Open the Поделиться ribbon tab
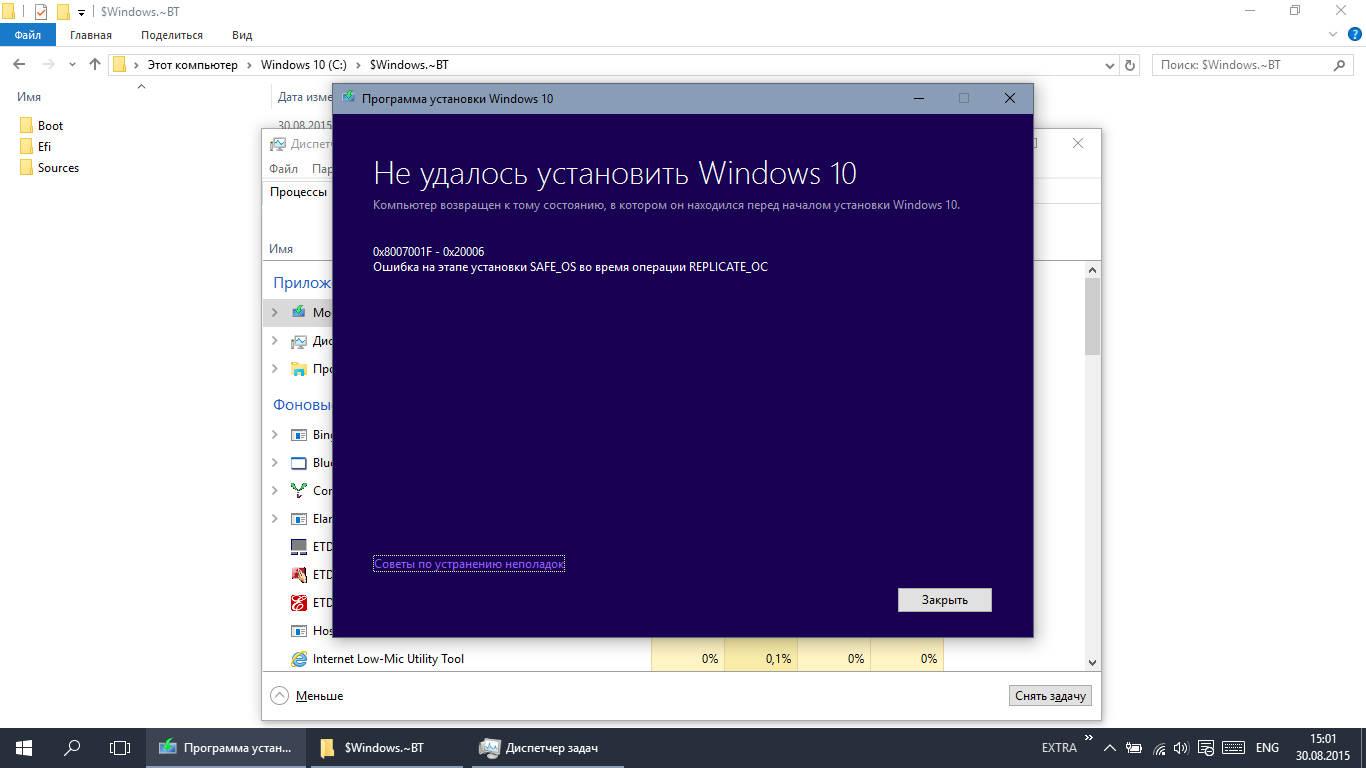The width and height of the screenshot is (1366, 768). [x=172, y=35]
